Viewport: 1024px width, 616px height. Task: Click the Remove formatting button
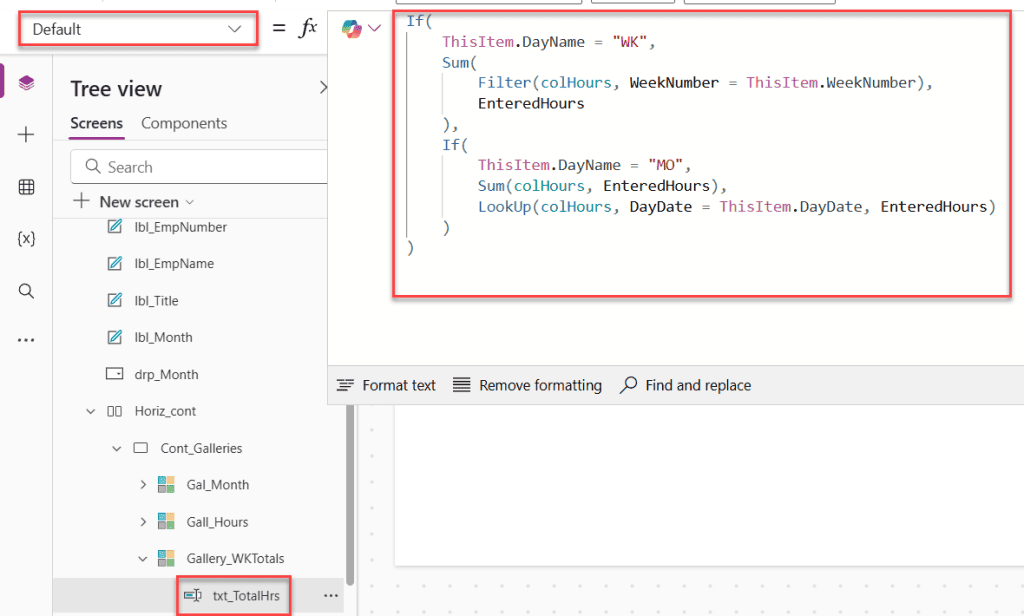click(528, 385)
